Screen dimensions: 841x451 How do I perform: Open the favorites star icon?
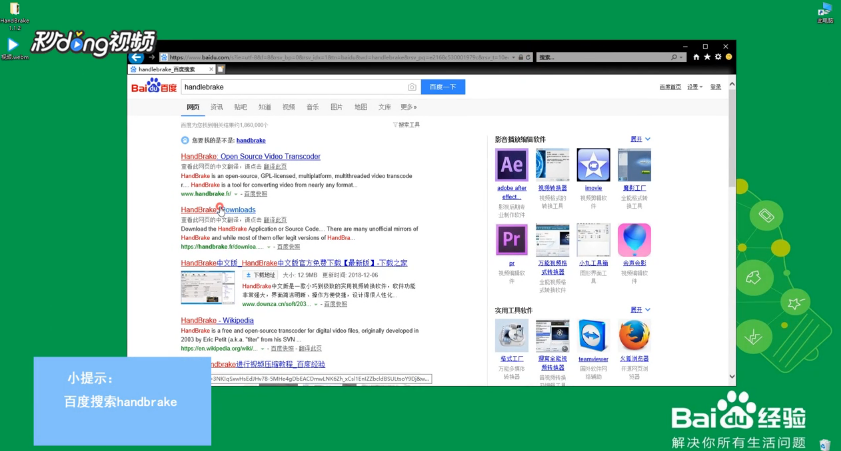pos(707,57)
